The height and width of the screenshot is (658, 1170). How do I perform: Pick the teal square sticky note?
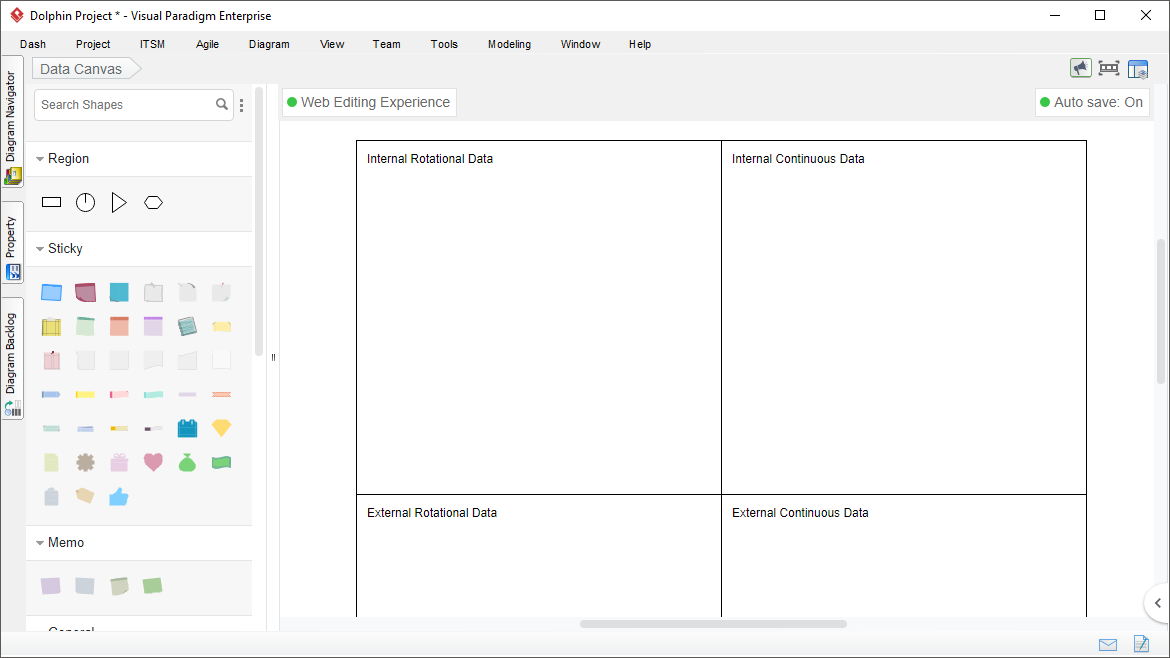[119, 292]
